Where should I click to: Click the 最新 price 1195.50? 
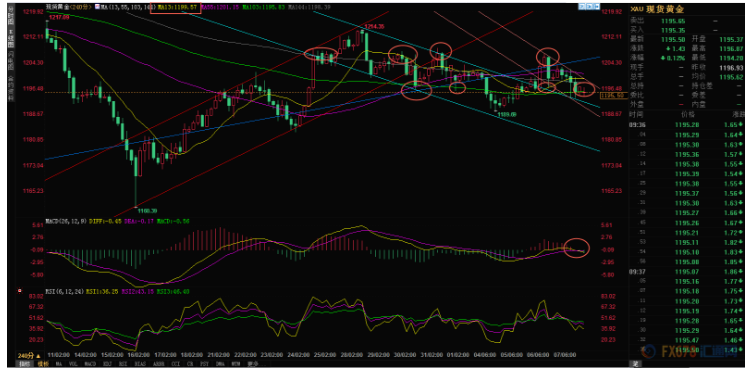point(673,40)
